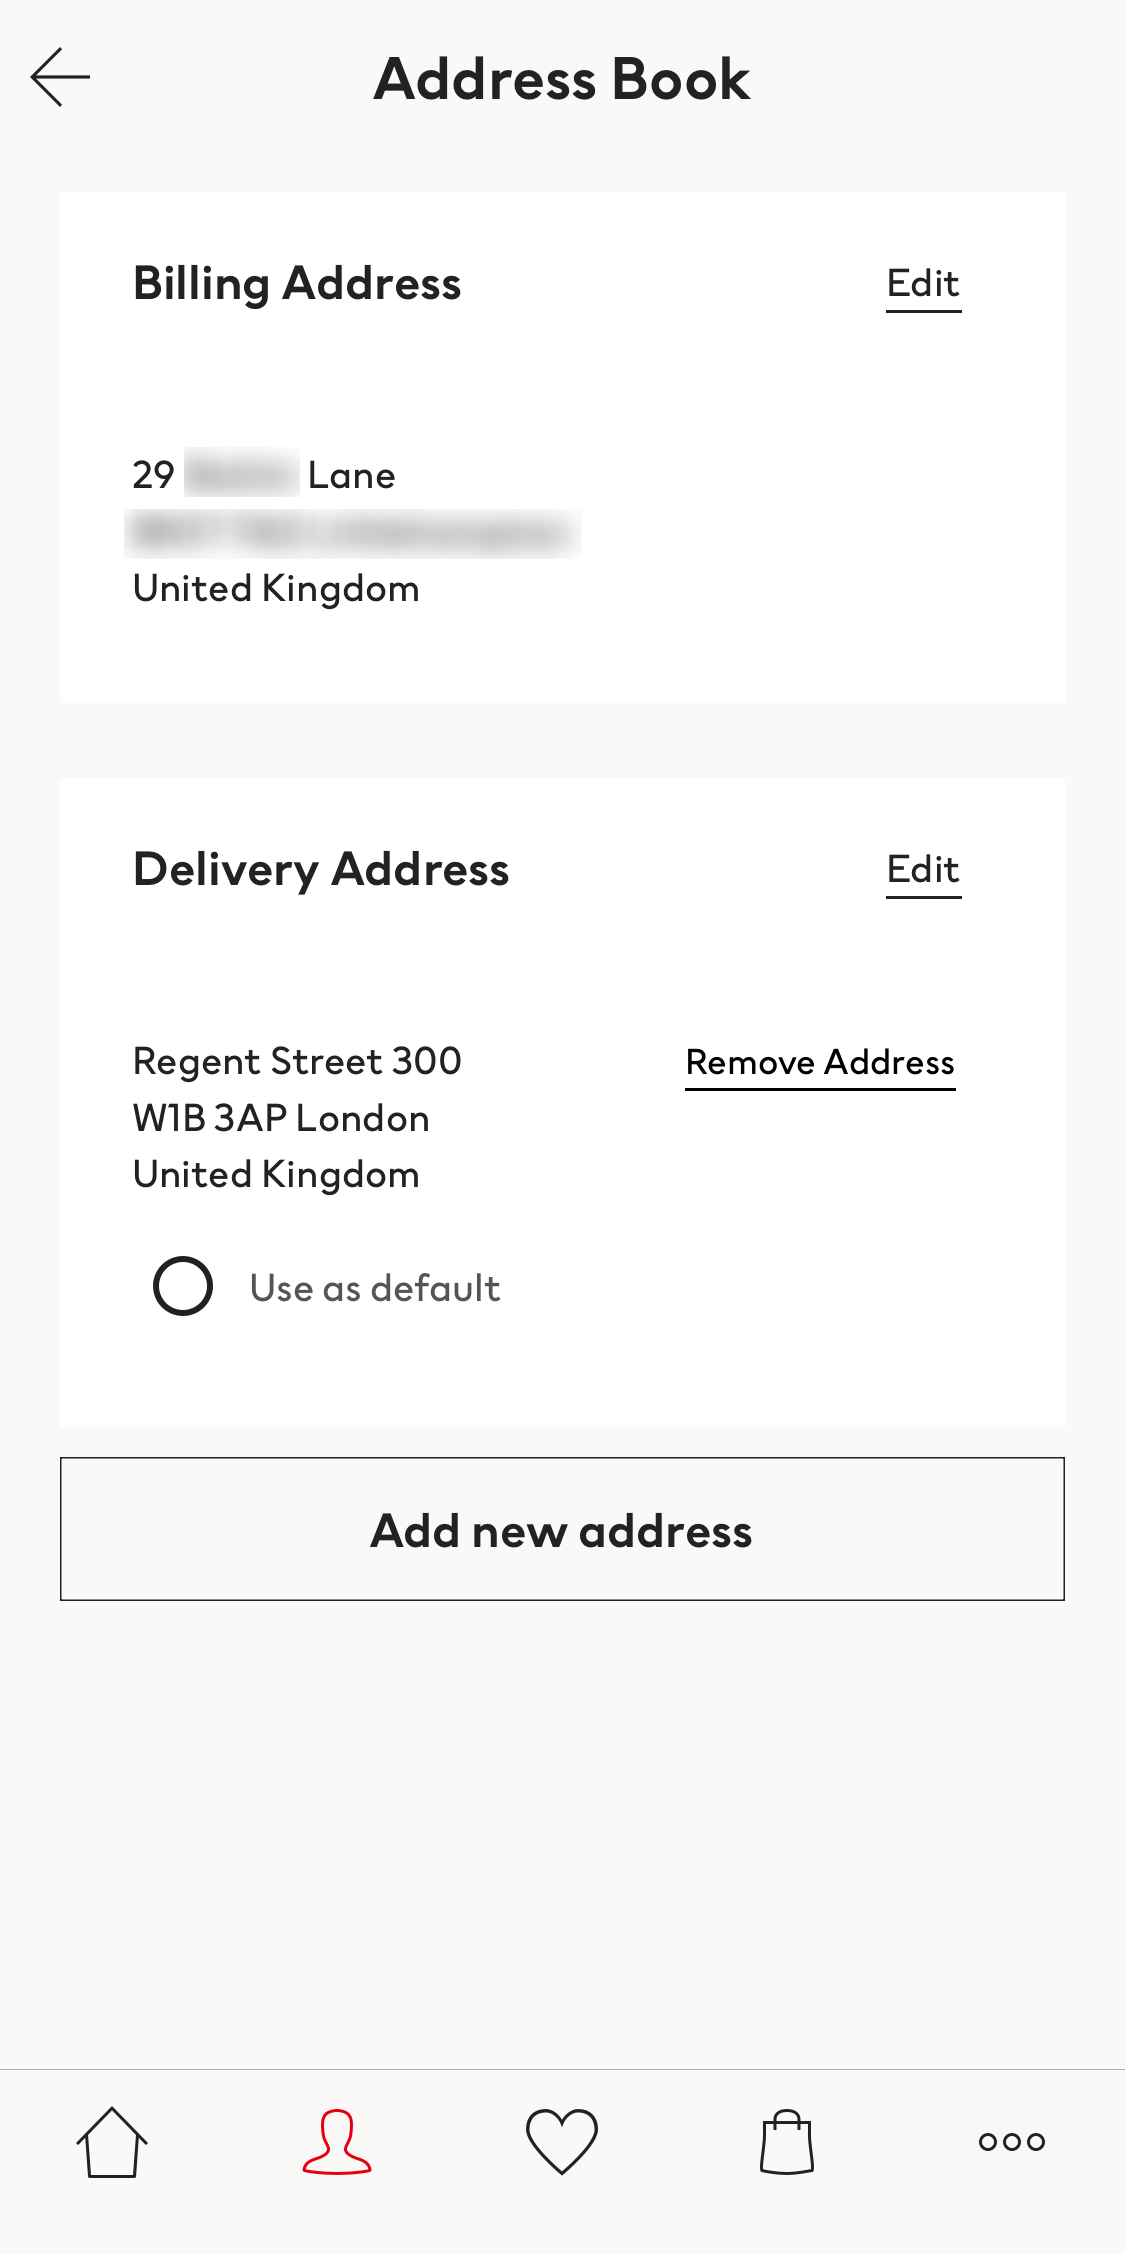1125x2254 pixels.
Task: Select the red profile account icon
Action: pos(337,2140)
